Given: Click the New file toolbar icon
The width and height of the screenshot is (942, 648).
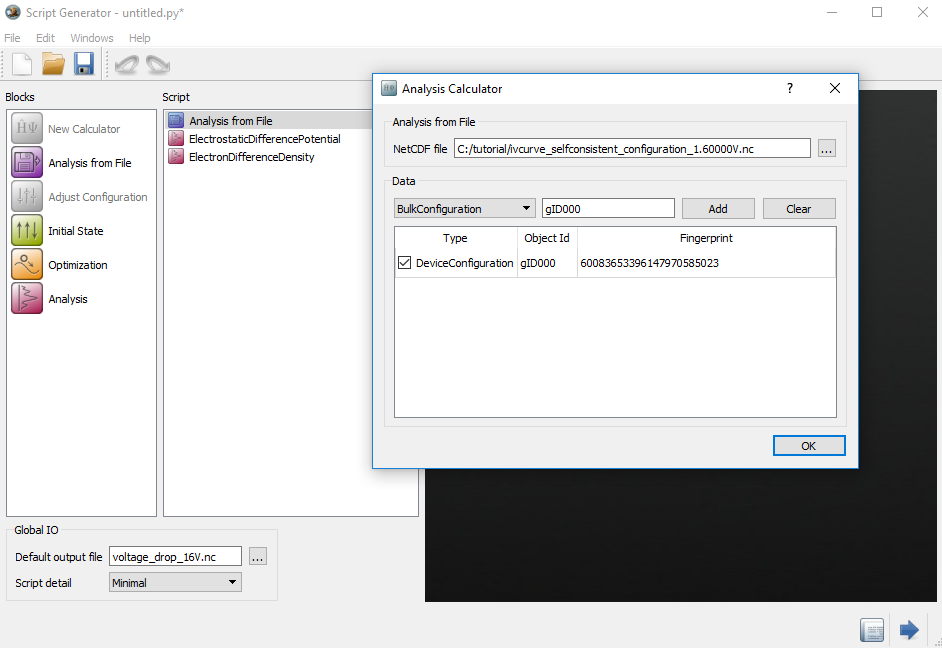Looking at the screenshot, I should coord(22,64).
